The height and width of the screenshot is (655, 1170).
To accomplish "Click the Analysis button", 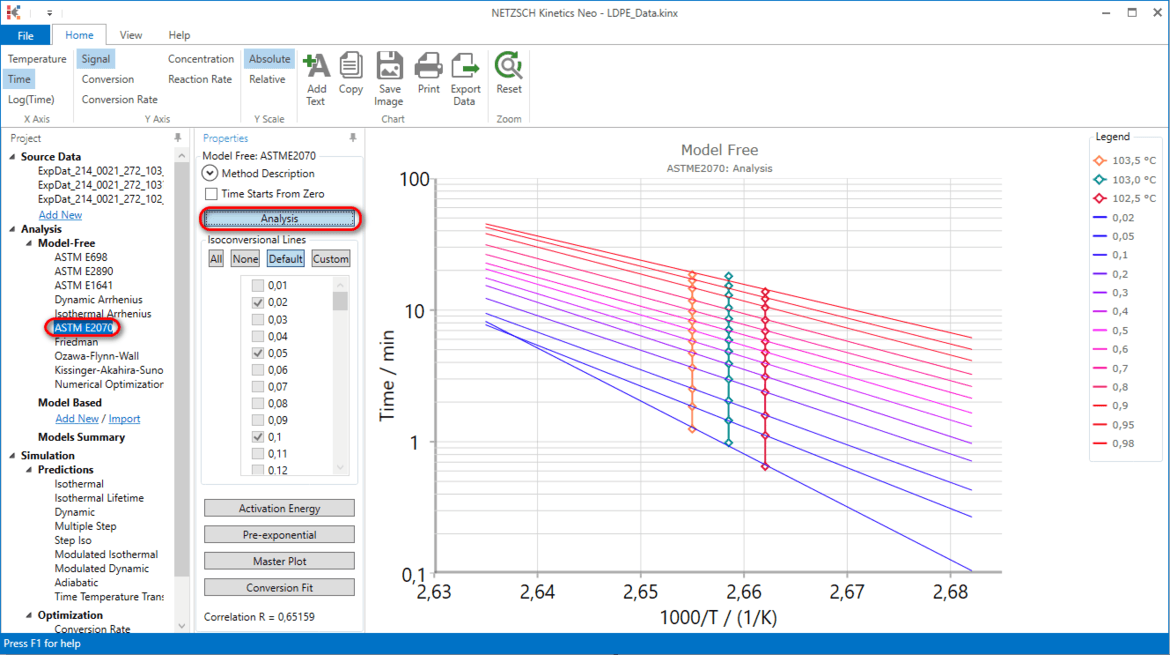I will [279, 219].
